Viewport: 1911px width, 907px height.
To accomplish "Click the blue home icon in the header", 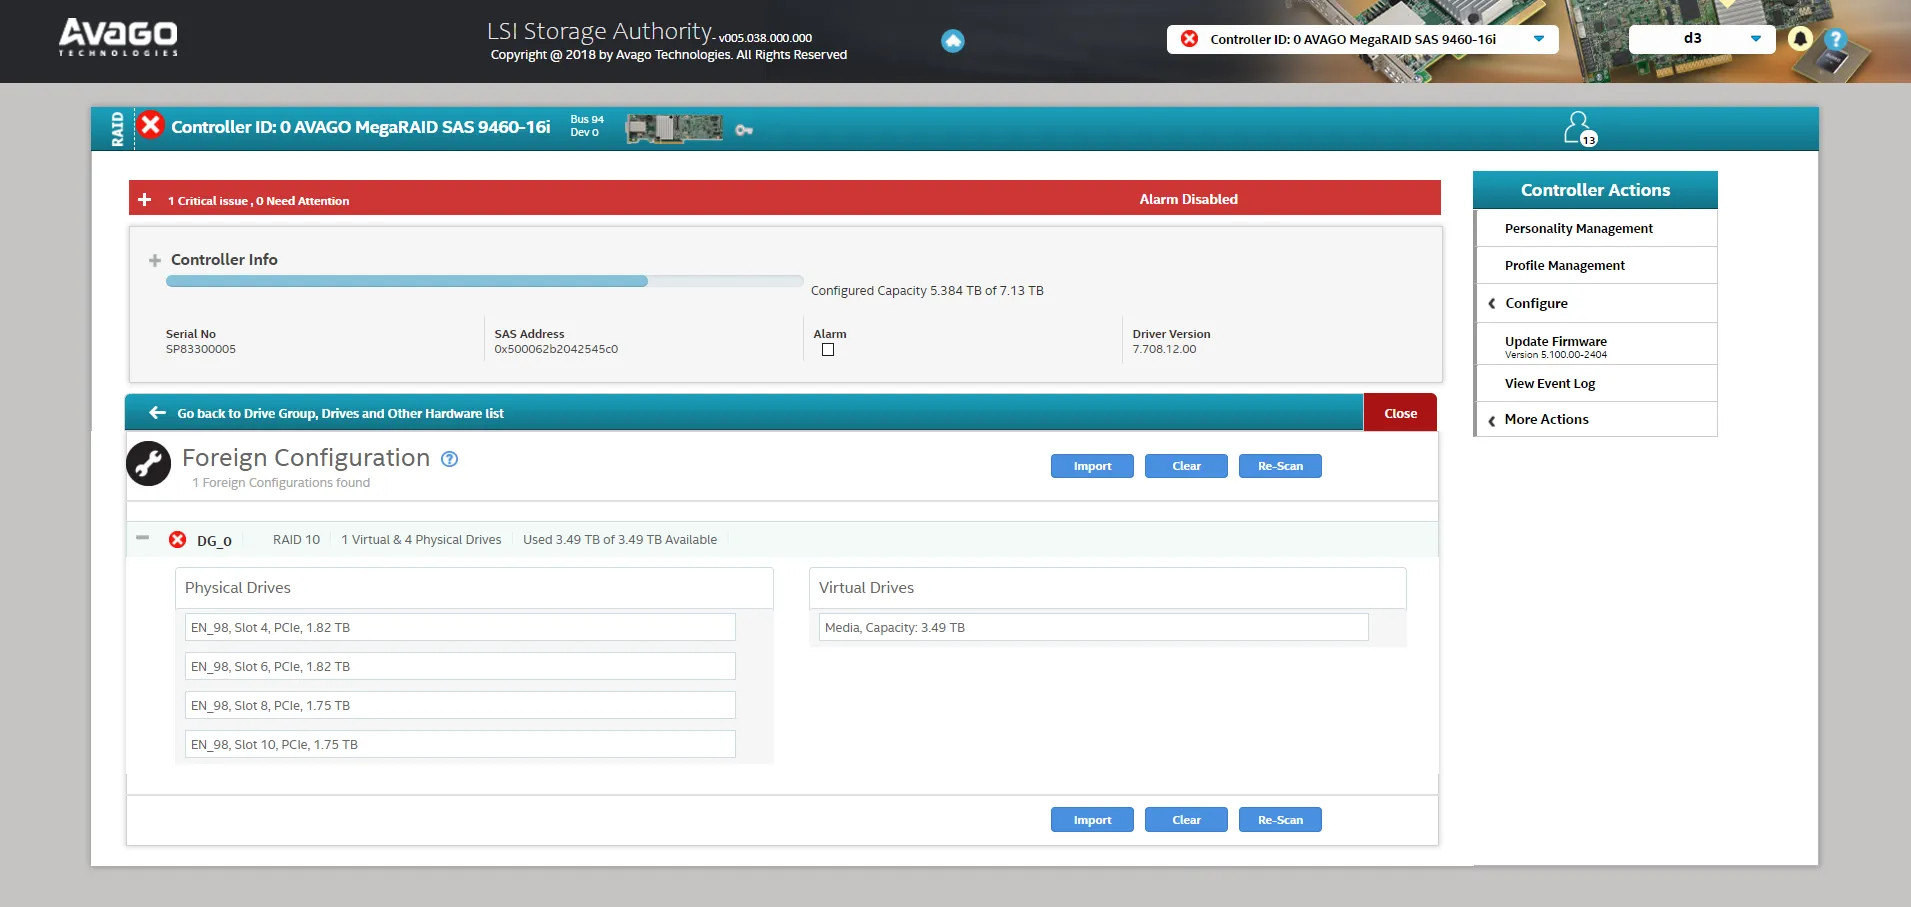I will pyautogui.click(x=953, y=41).
